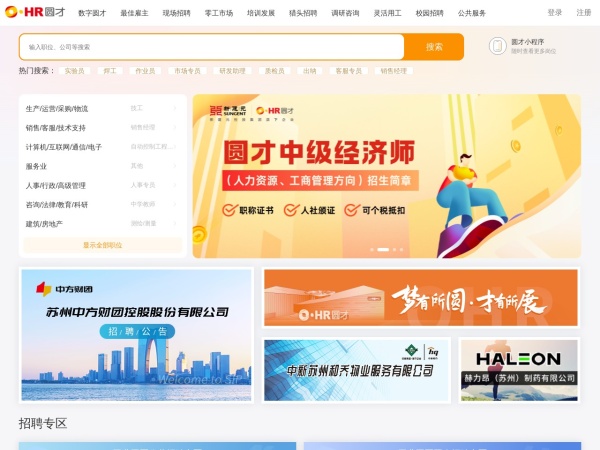Open the 梦有所圆·才有所展 orange banner
The width and height of the screenshot is (600, 450).
[421, 298]
